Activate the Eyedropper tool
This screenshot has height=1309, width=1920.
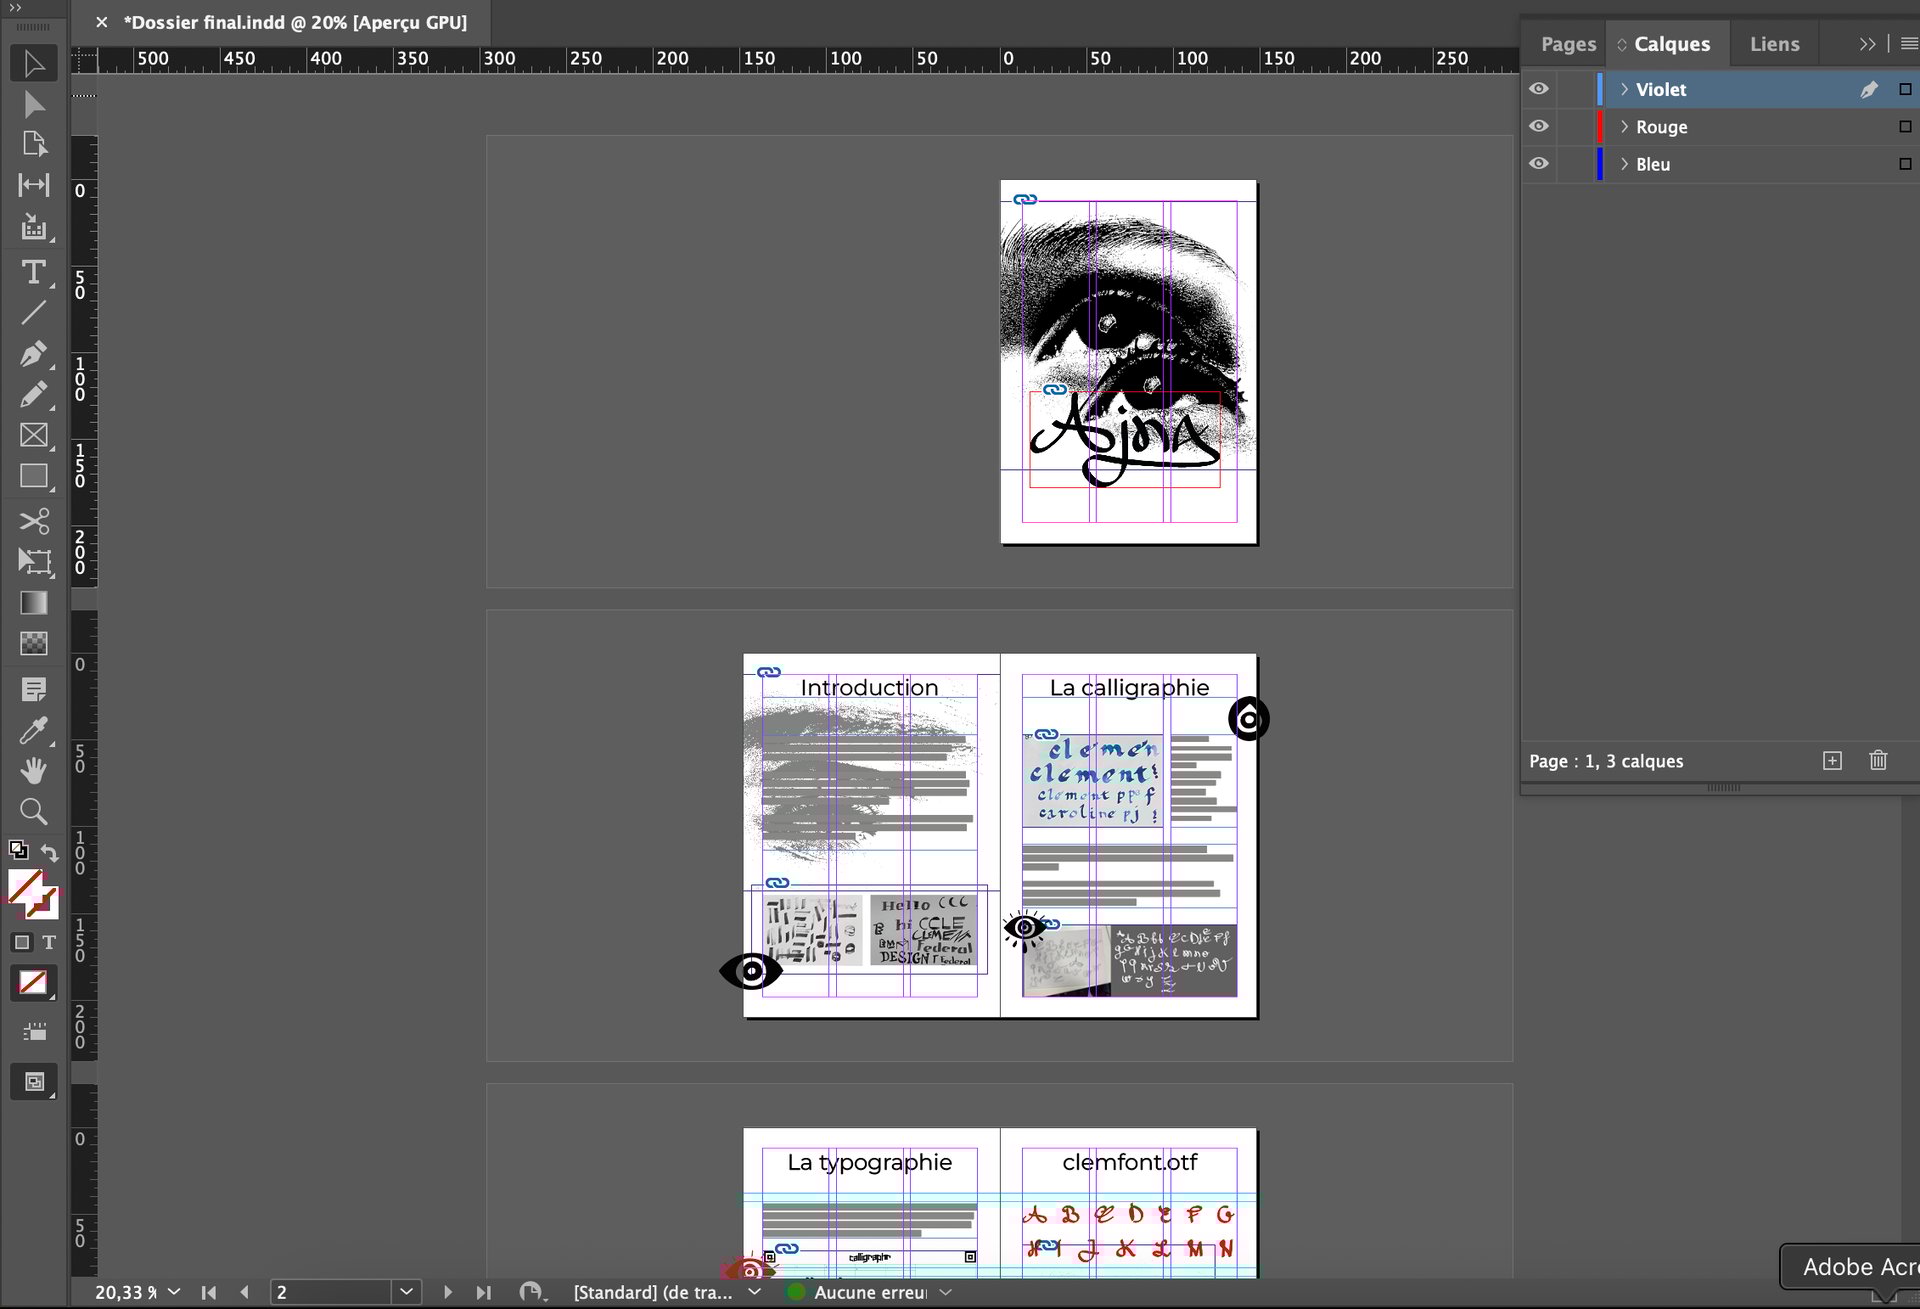[33, 731]
